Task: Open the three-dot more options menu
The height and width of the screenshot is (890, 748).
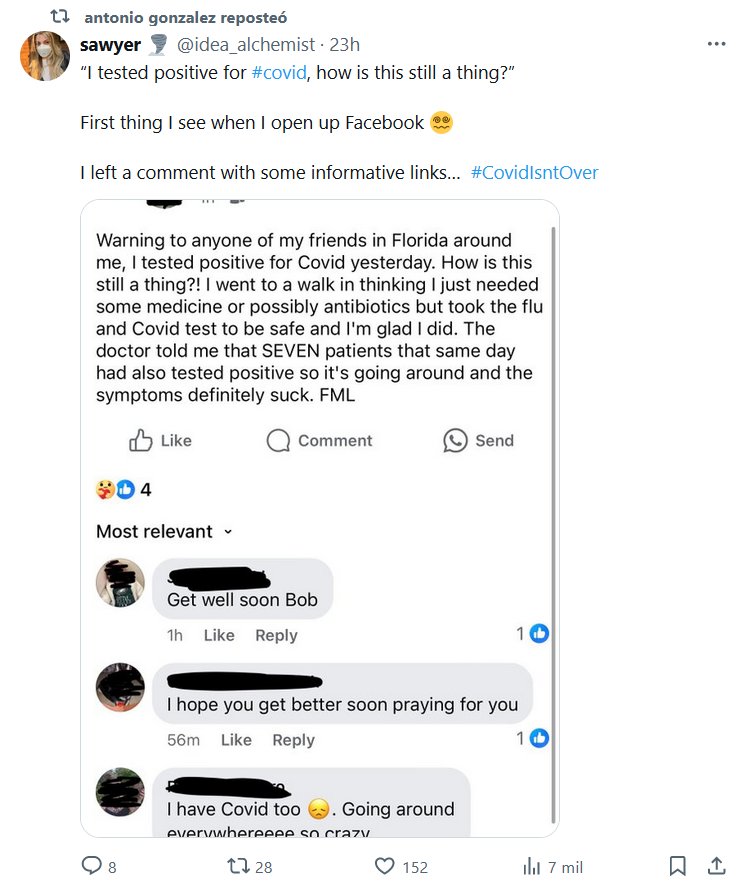Action: pos(716,45)
